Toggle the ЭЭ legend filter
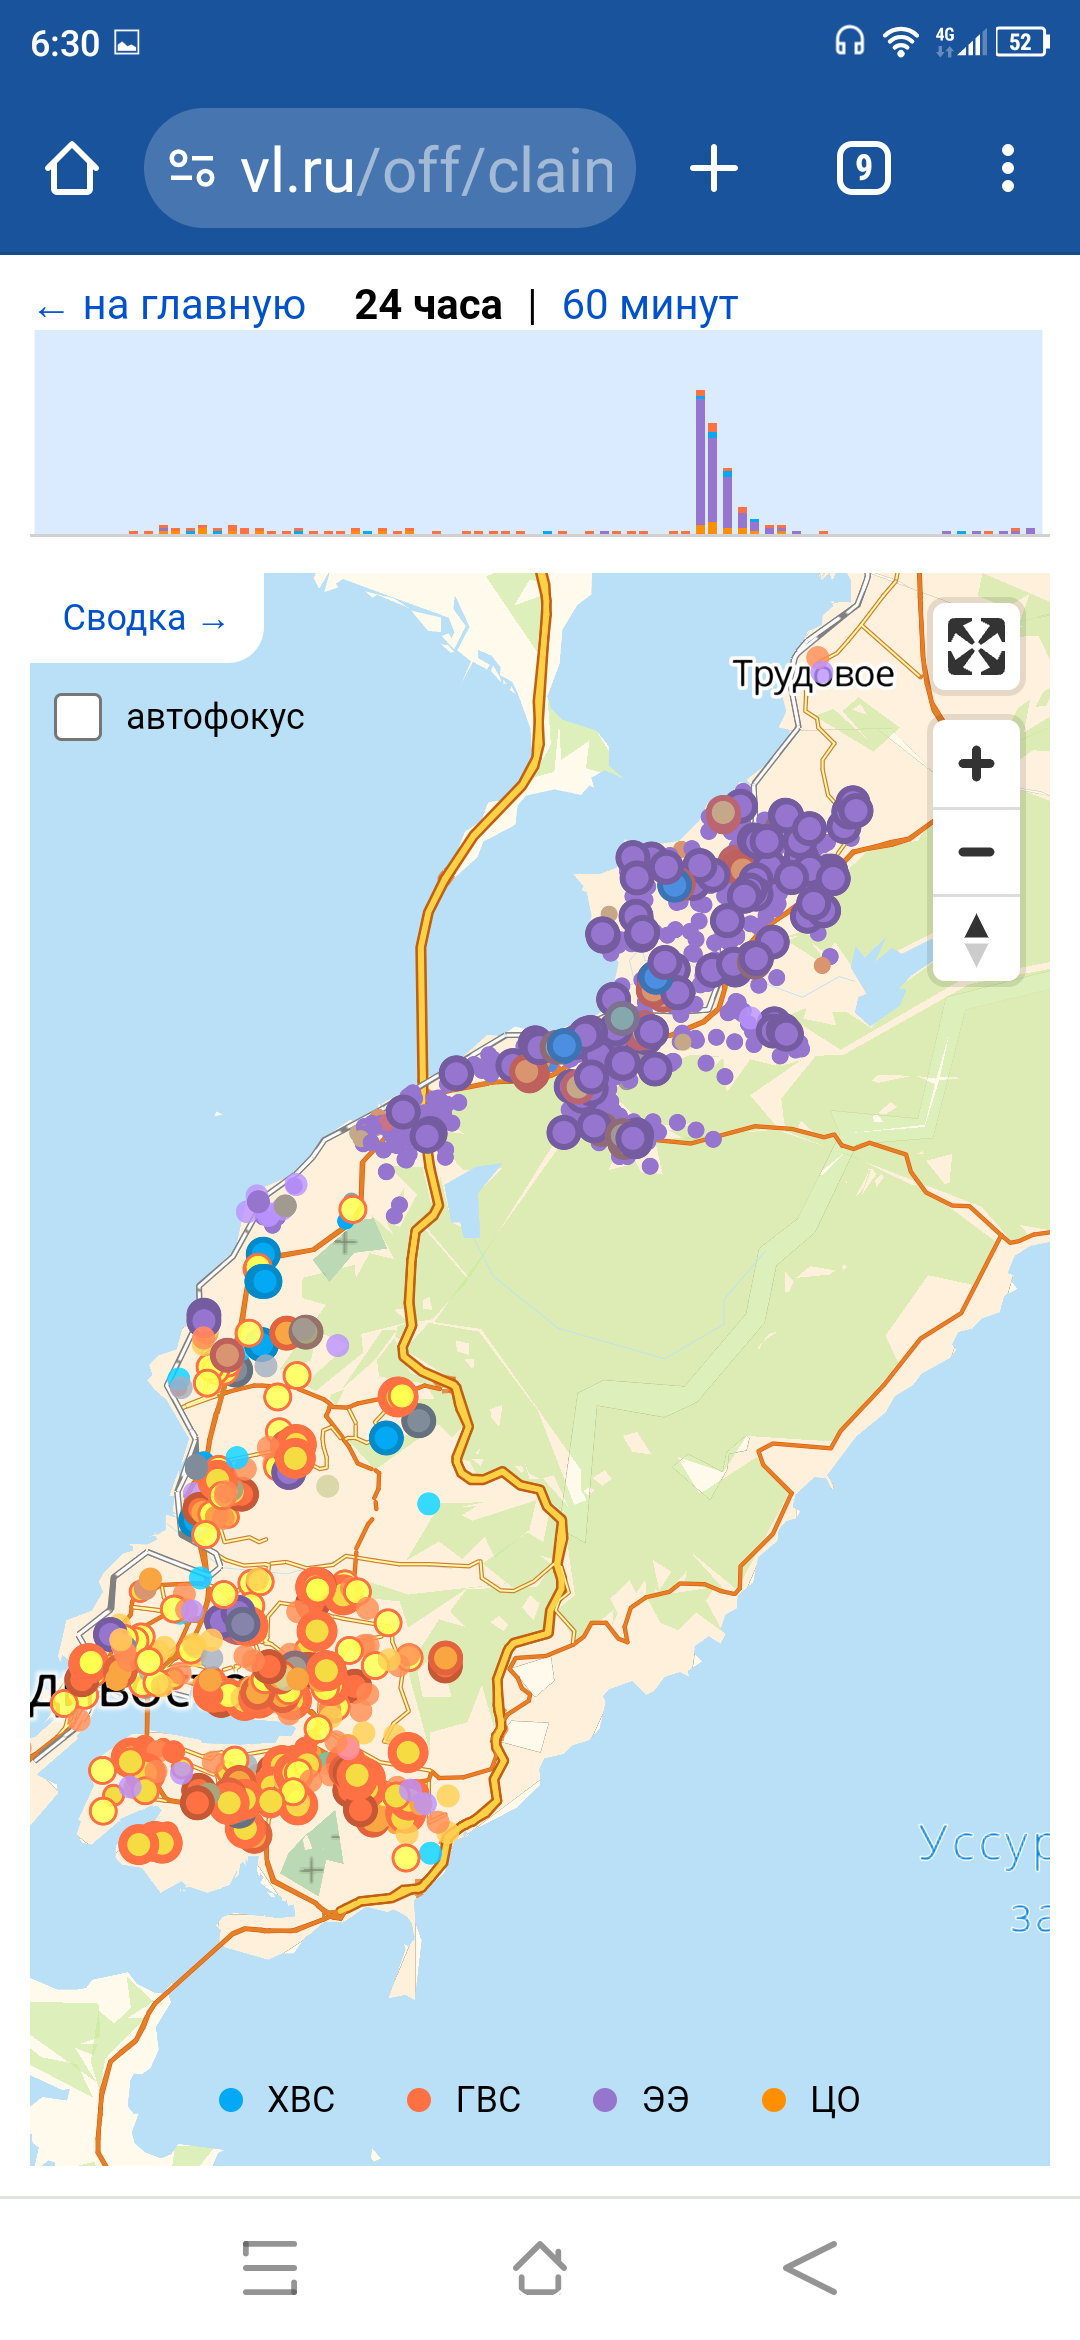Screen dimensions: 1080x2340 (641, 2100)
